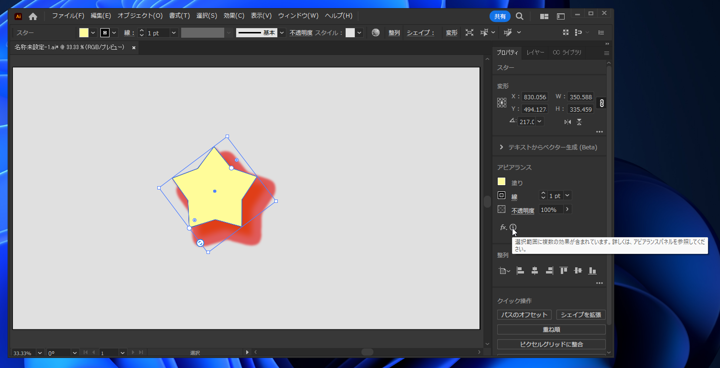Click the yellow star shape on canvas
The image size is (720, 368).
(214, 191)
